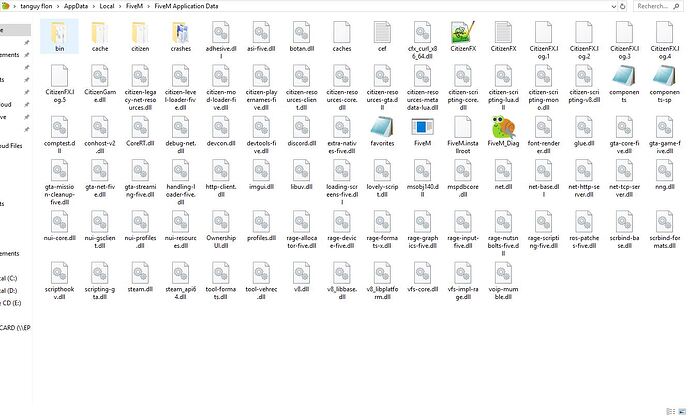690x416 pixels.
Task: Open address bar history dropdown arrow
Action: (x=613, y=7)
